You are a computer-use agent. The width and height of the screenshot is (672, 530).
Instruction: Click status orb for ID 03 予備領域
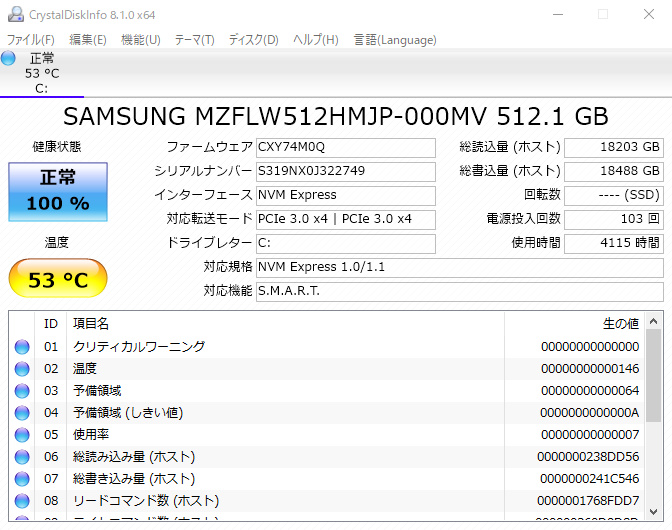tap(22, 391)
